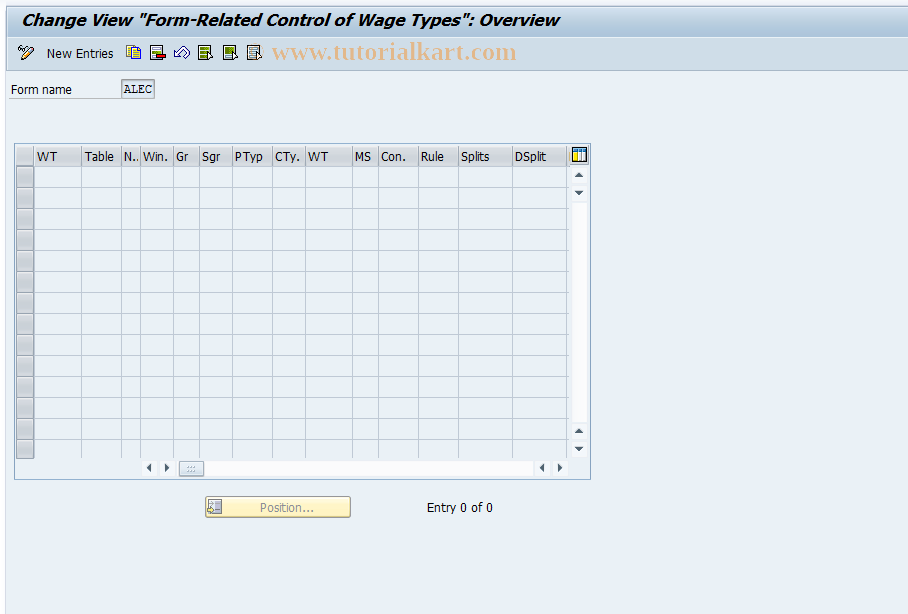Select the Gr column header

click(186, 156)
